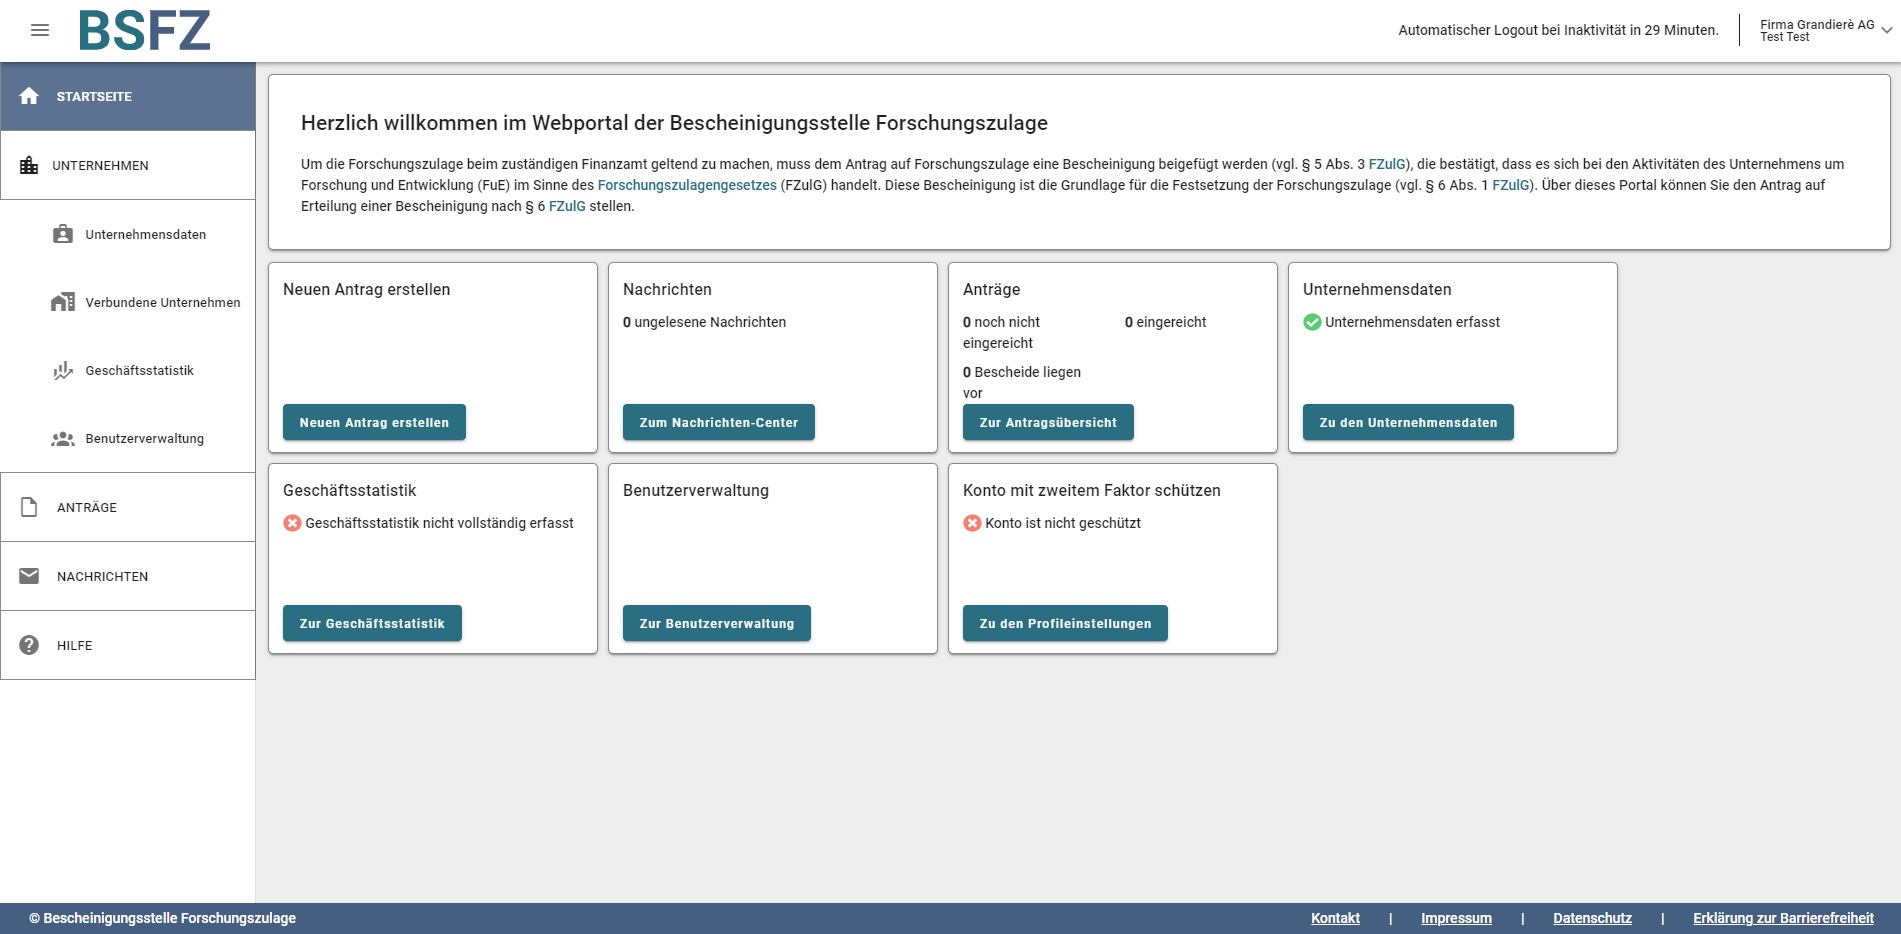Click green check icon for Unternehmensdaten erfasst
The width and height of the screenshot is (1901, 934).
point(1312,322)
